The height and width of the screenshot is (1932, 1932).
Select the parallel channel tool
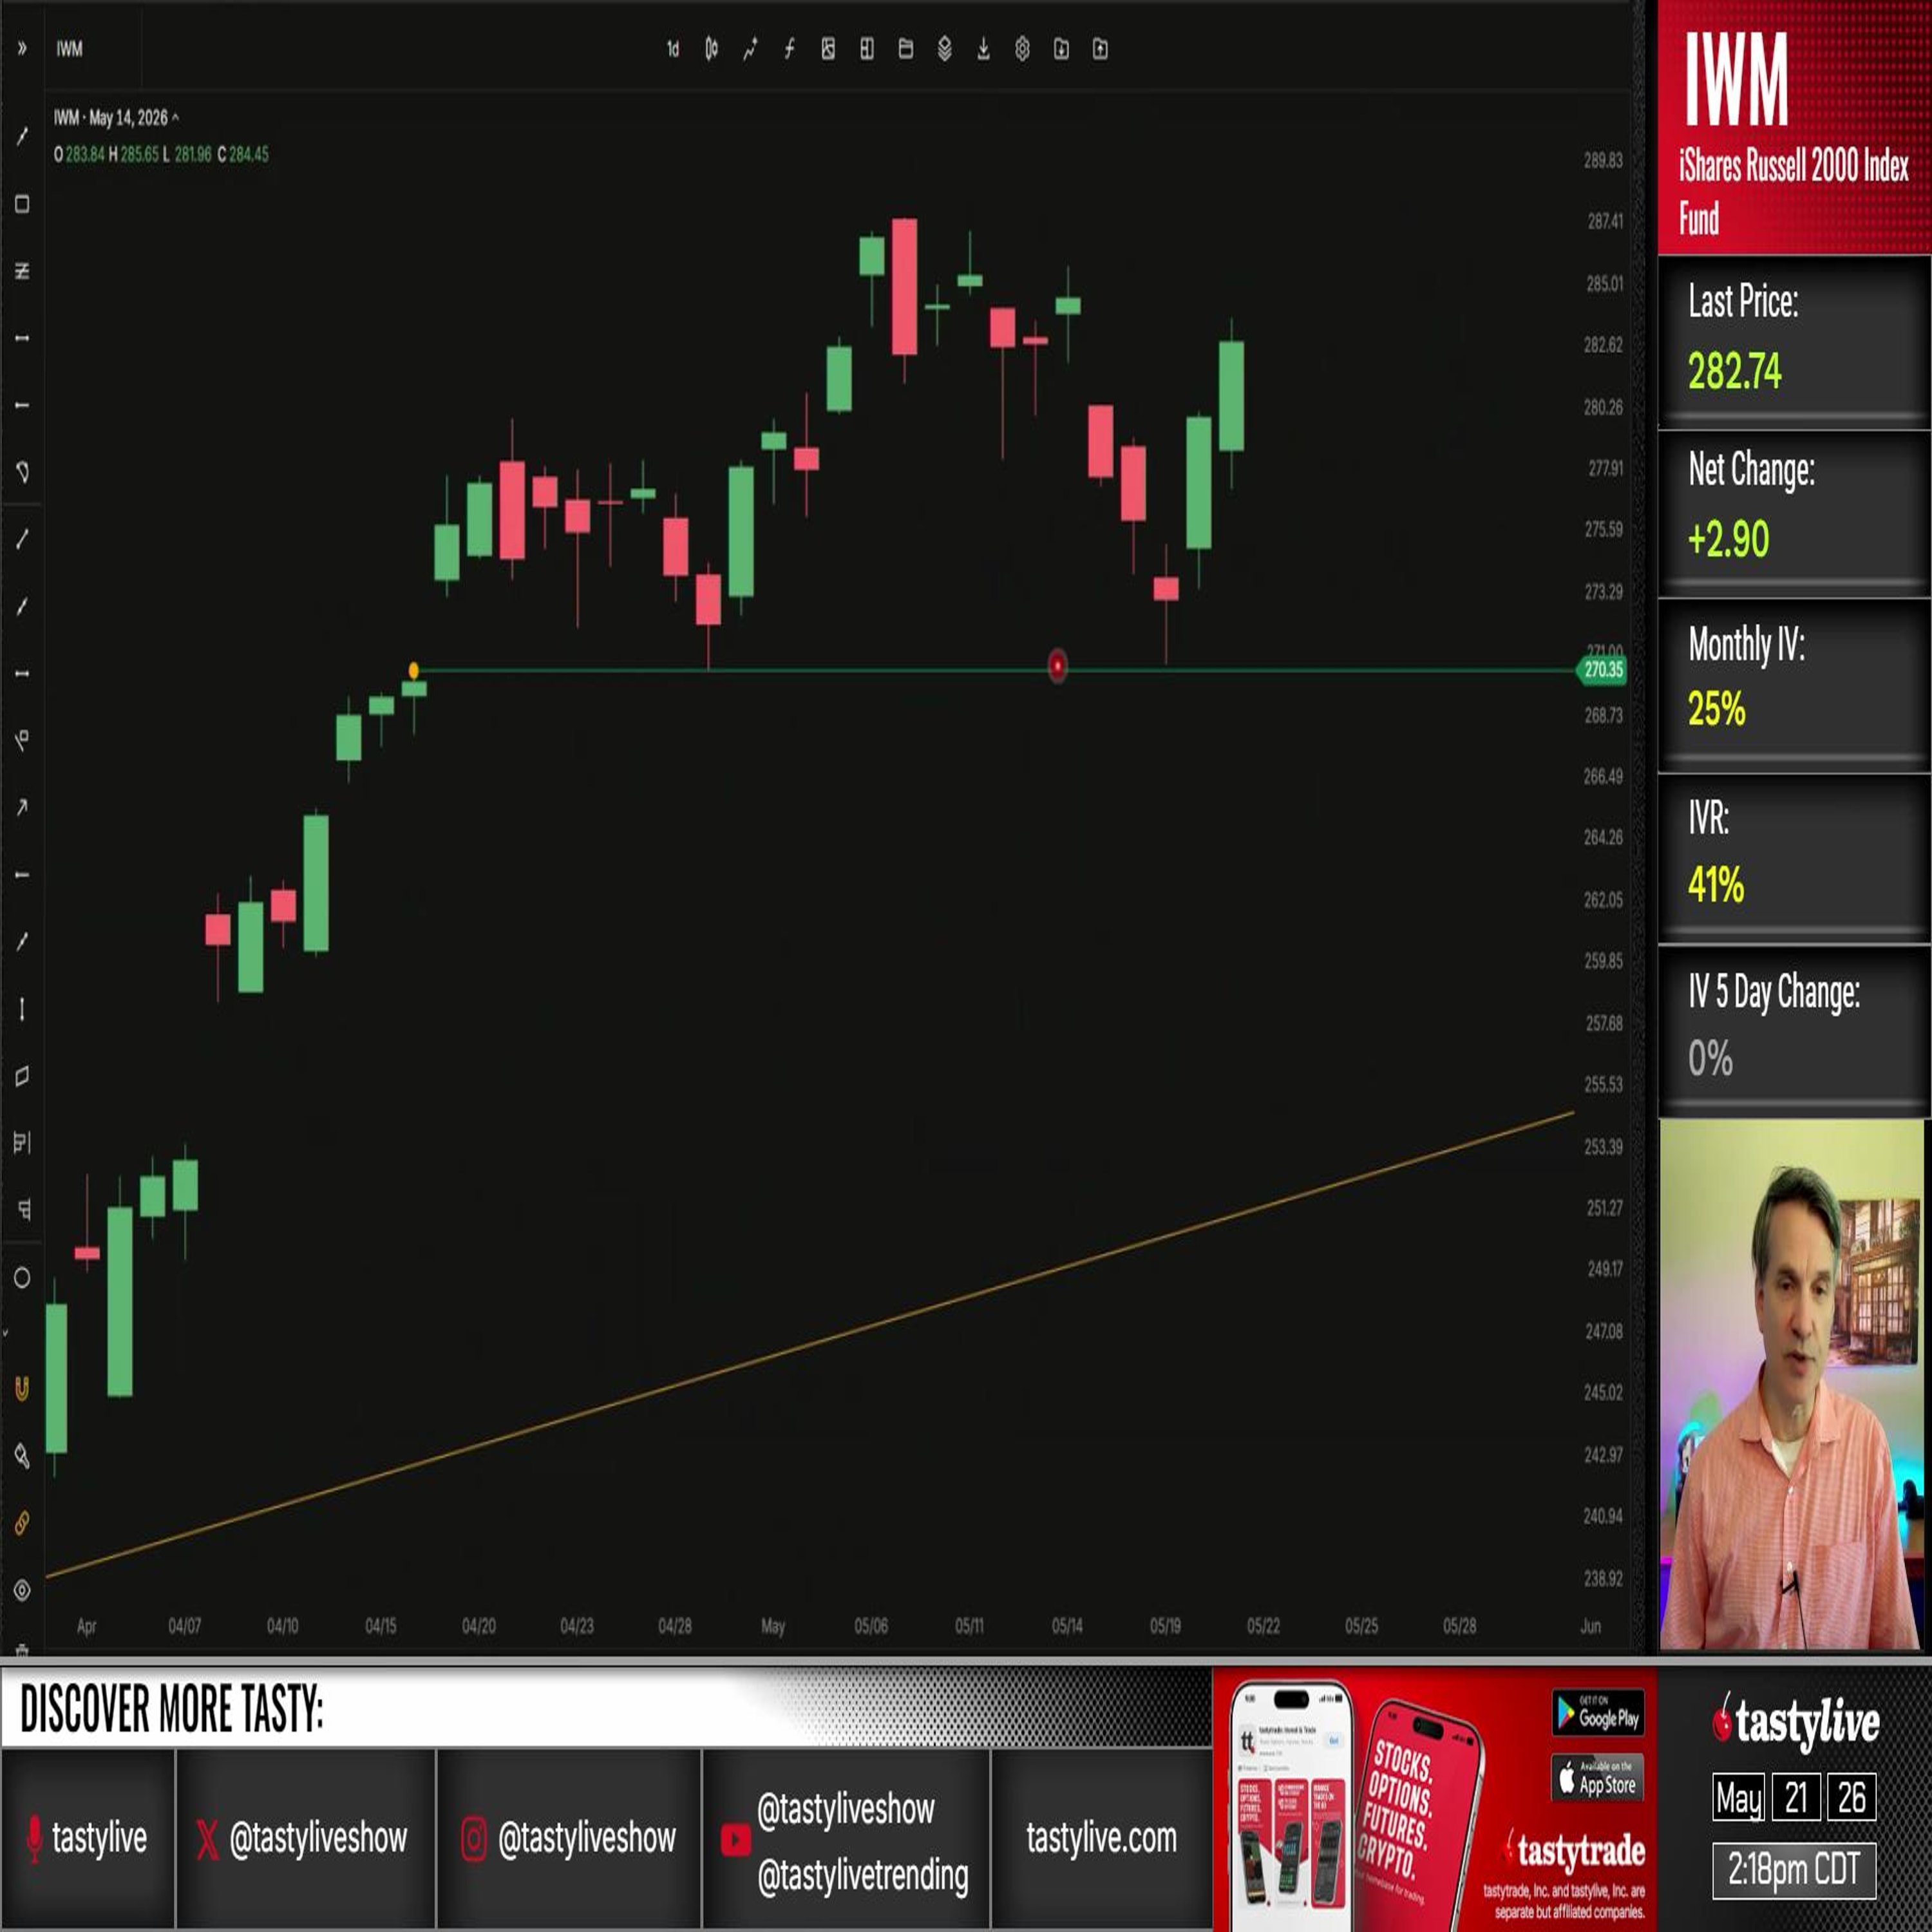(22, 271)
